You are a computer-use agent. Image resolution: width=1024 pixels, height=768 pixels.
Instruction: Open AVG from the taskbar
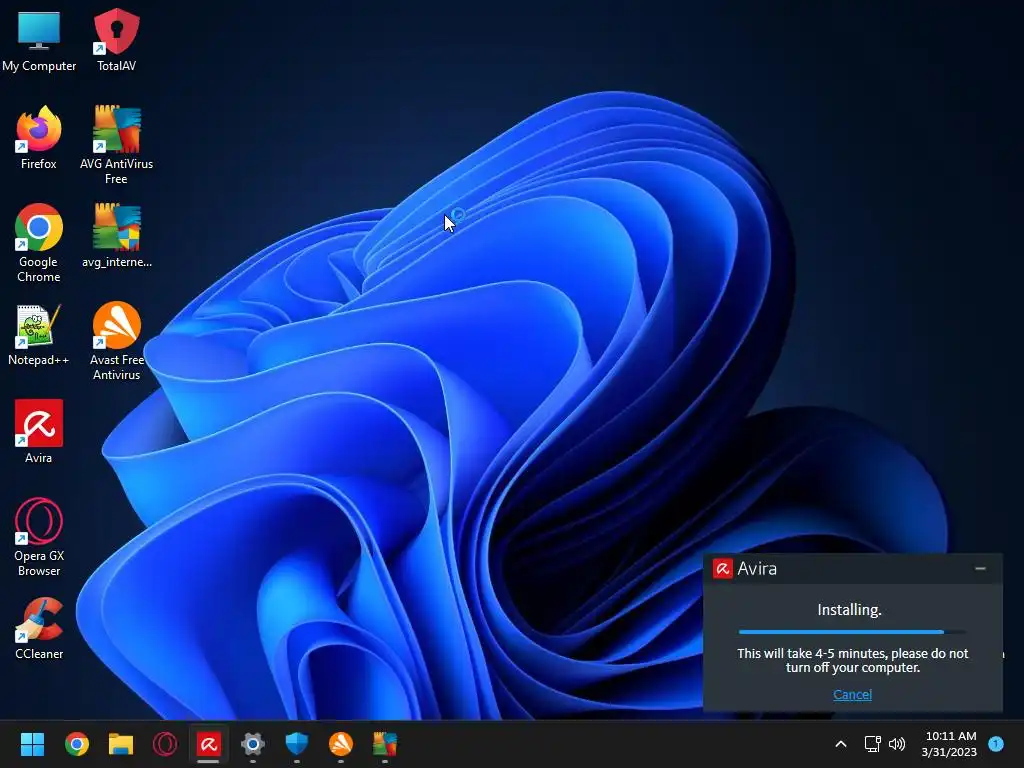pyautogui.click(x=385, y=744)
